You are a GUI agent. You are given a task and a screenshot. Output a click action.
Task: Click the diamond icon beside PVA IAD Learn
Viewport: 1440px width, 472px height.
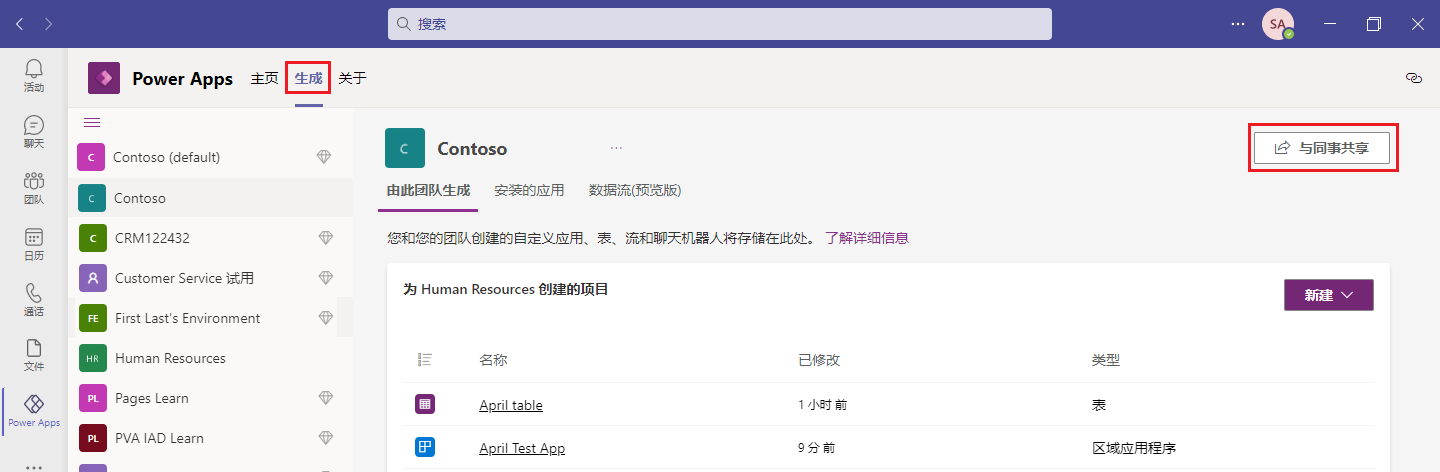pos(324,438)
